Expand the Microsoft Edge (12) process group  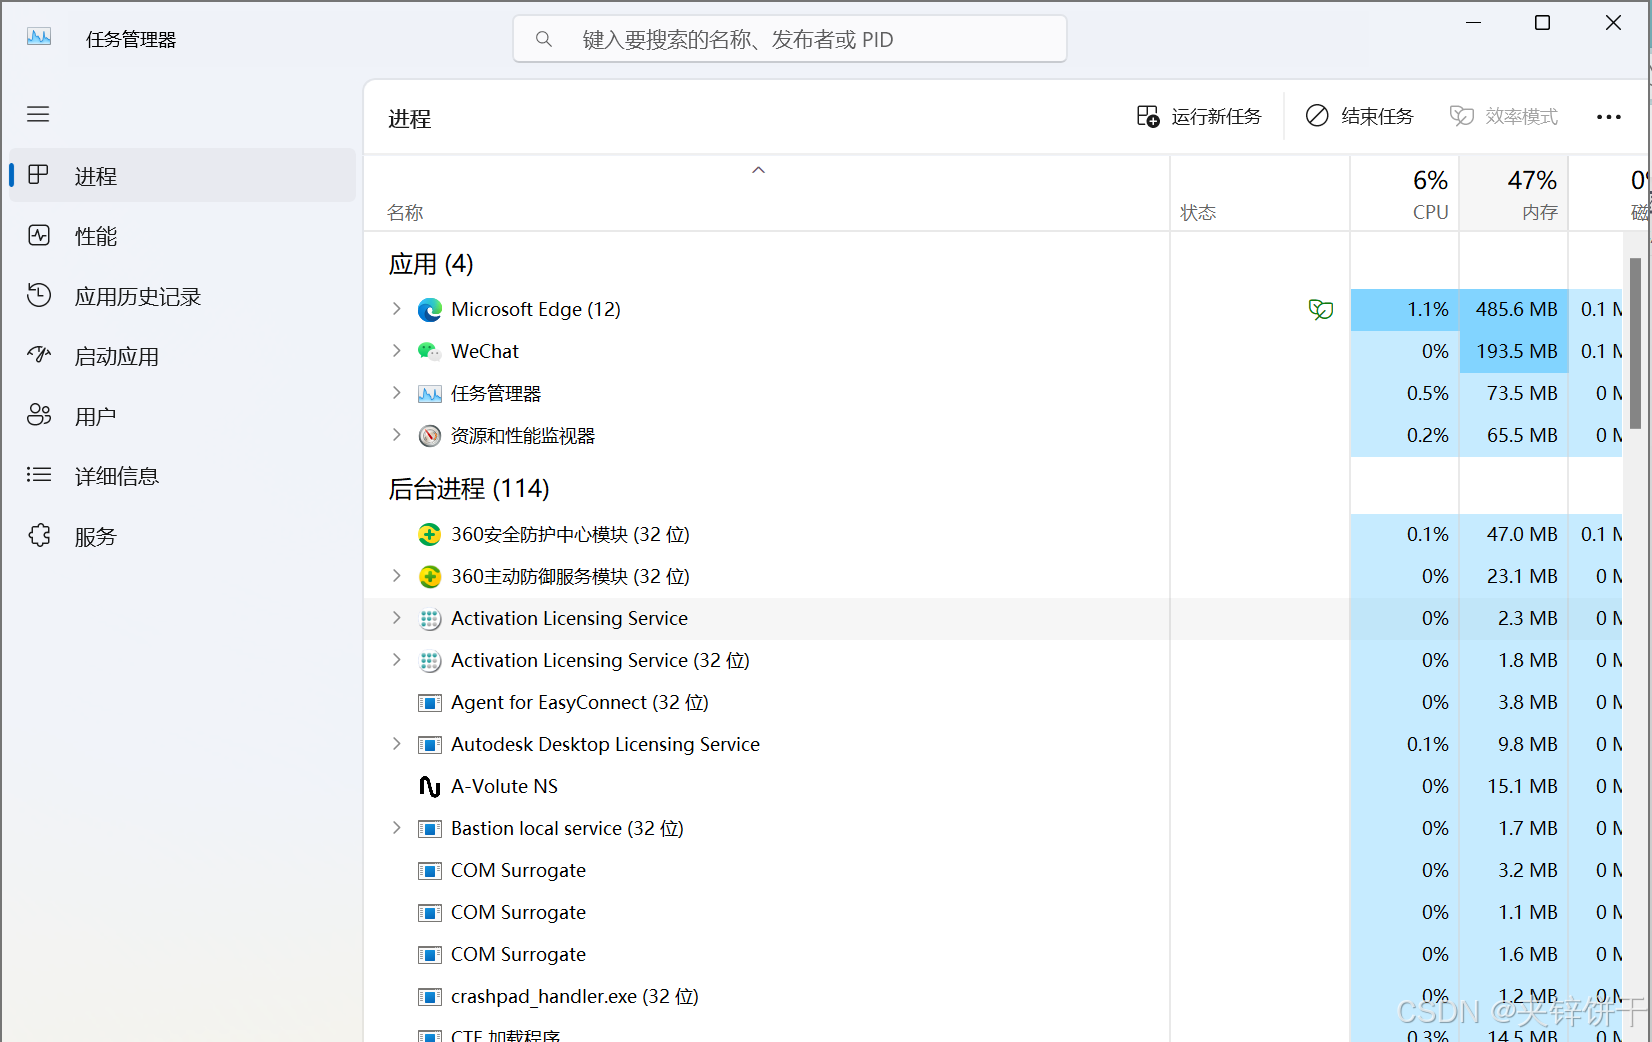click(397, 309)
